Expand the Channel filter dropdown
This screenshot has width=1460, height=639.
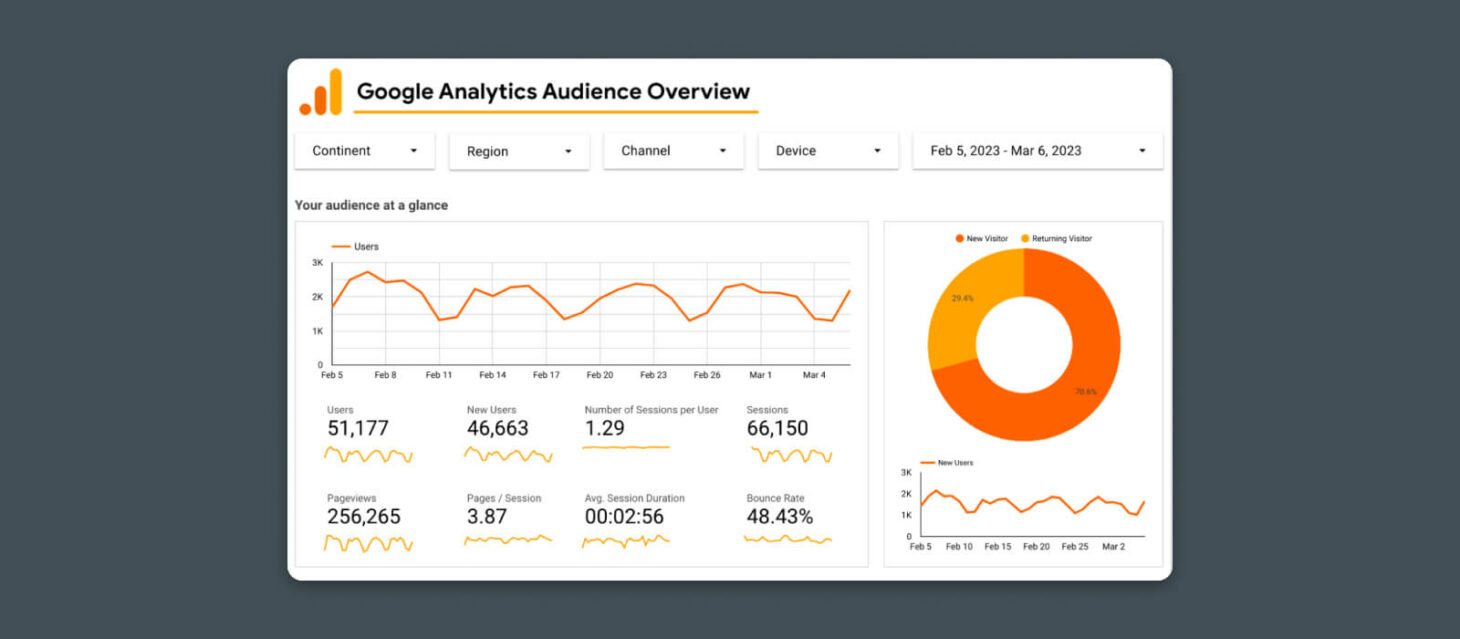tap(673, 150)
